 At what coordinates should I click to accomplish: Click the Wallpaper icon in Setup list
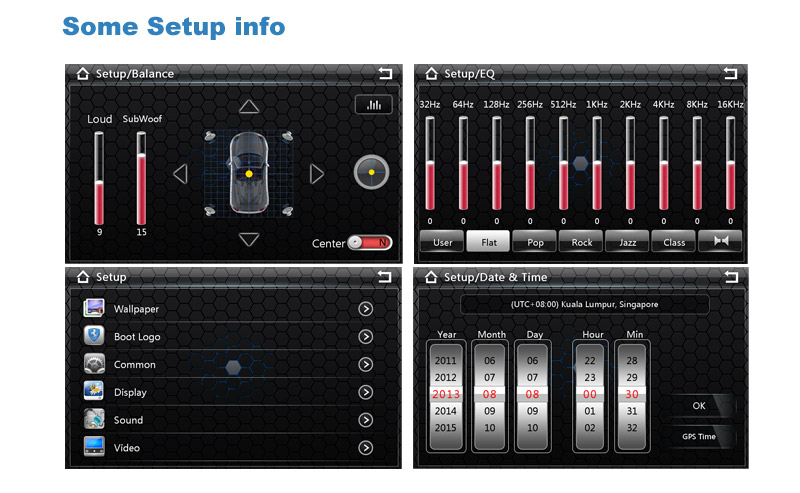[x=94, y=309]
